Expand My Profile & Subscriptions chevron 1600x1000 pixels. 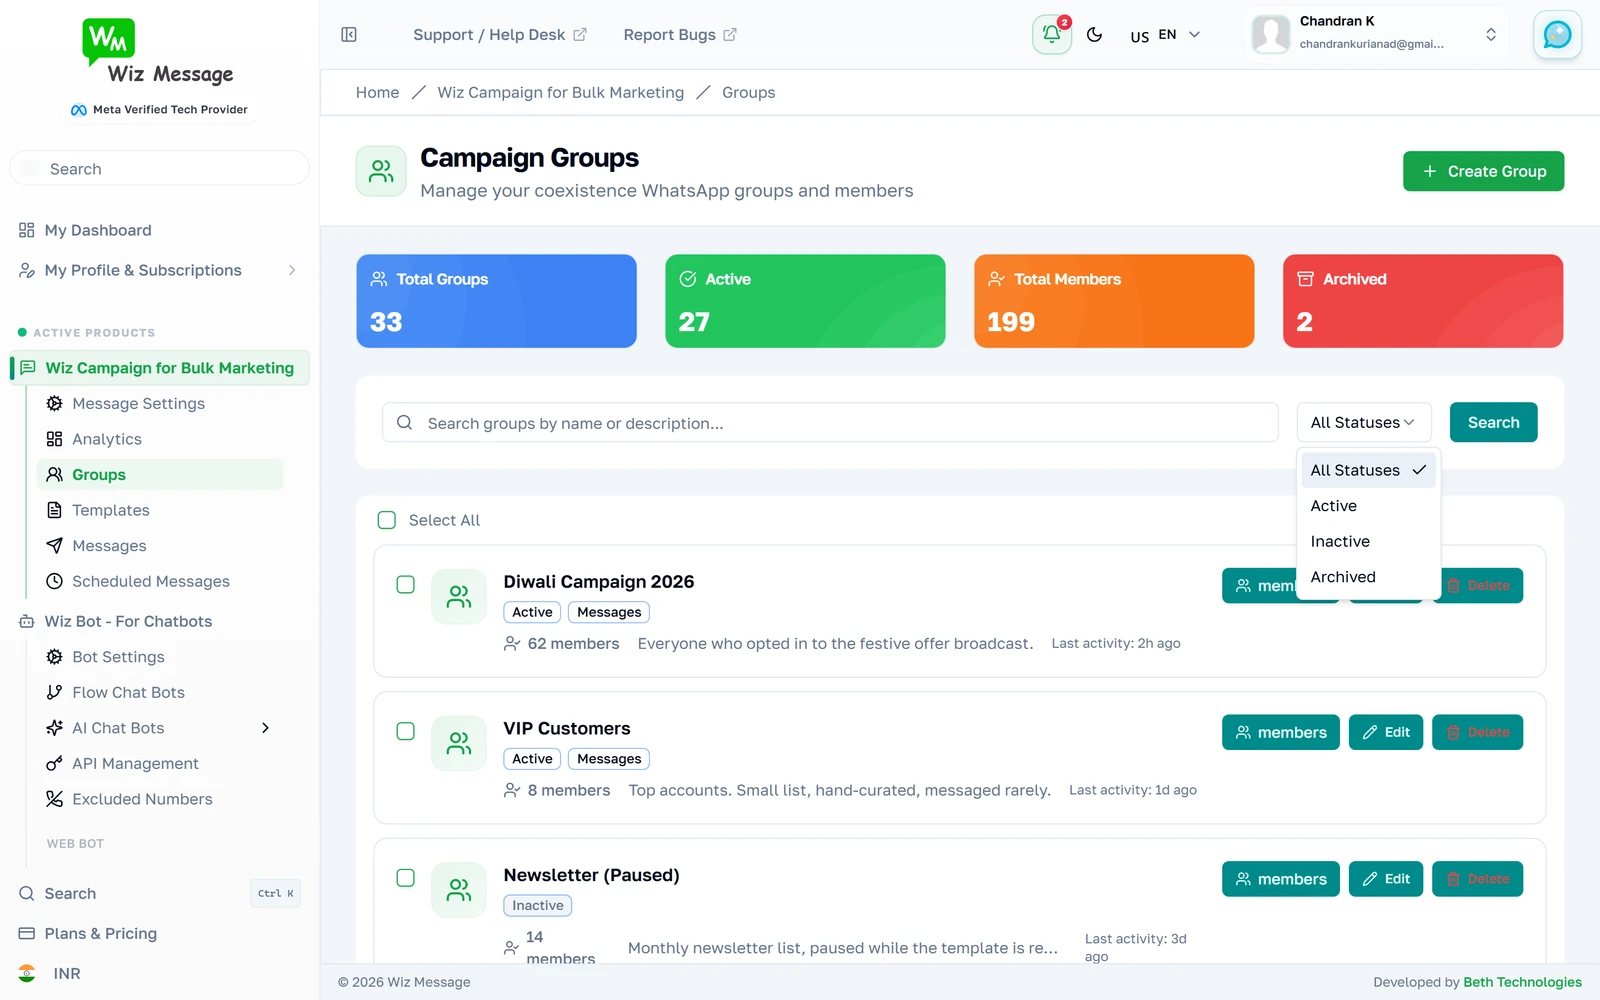point(292,270)
